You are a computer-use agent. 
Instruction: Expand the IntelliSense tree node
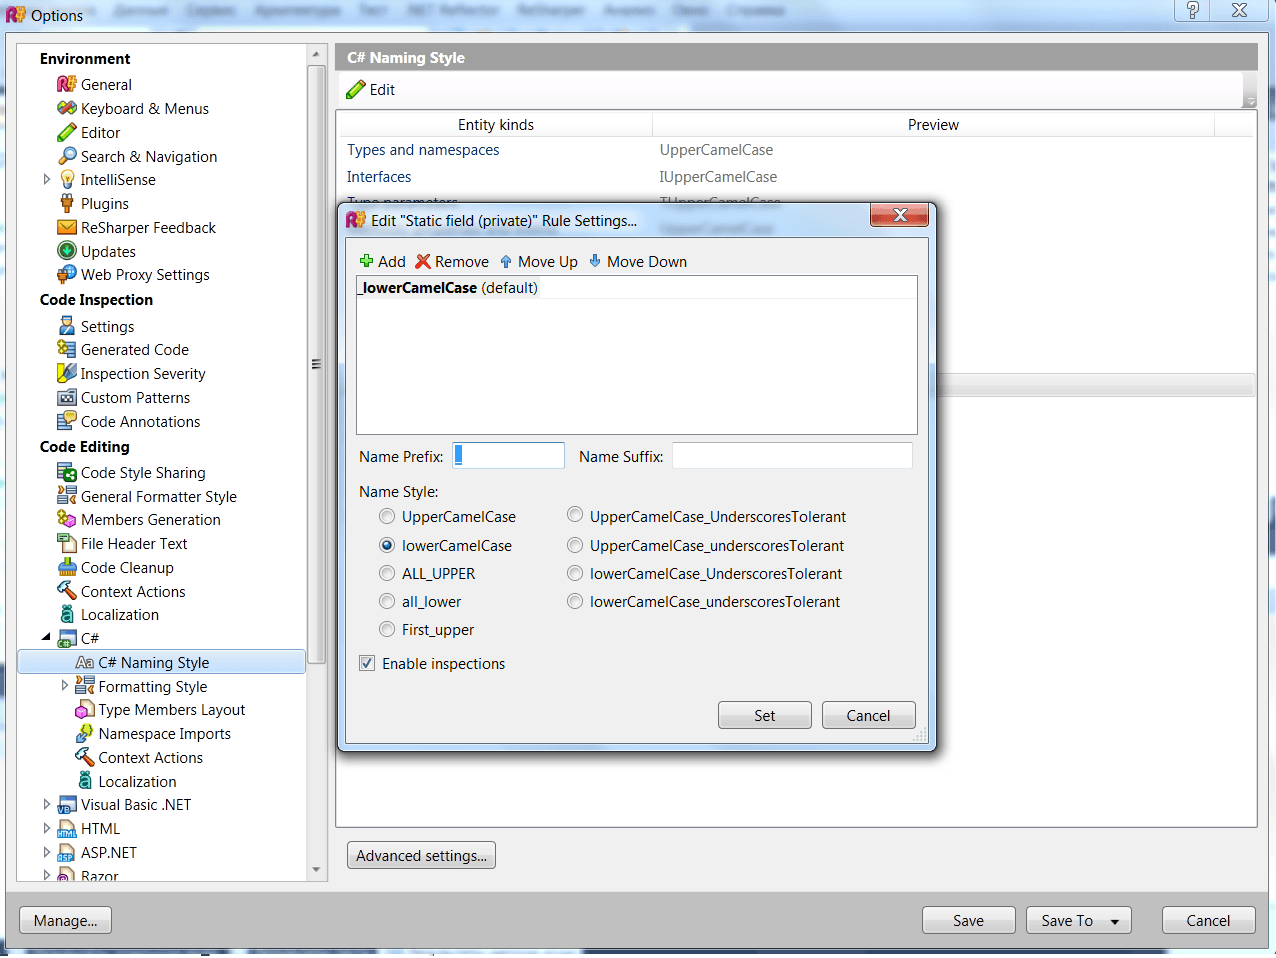[x=46, y=180]
